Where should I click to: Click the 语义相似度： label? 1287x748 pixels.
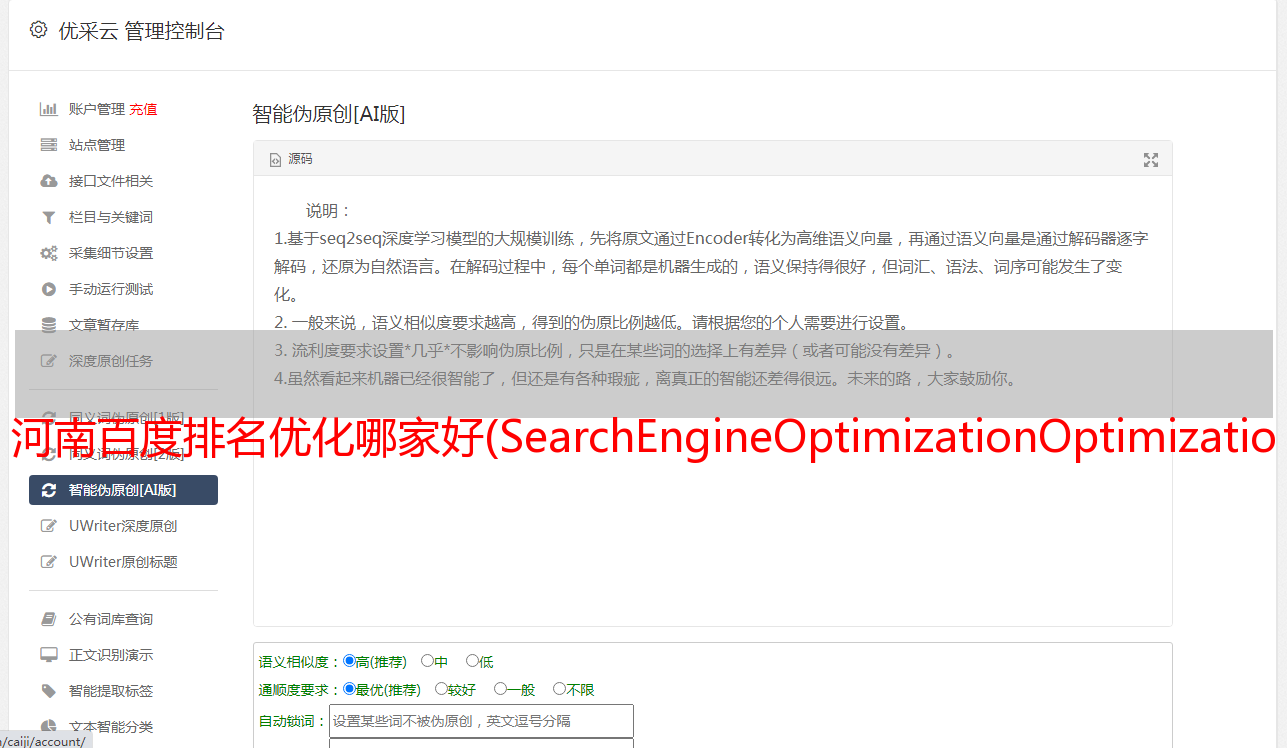300,662
